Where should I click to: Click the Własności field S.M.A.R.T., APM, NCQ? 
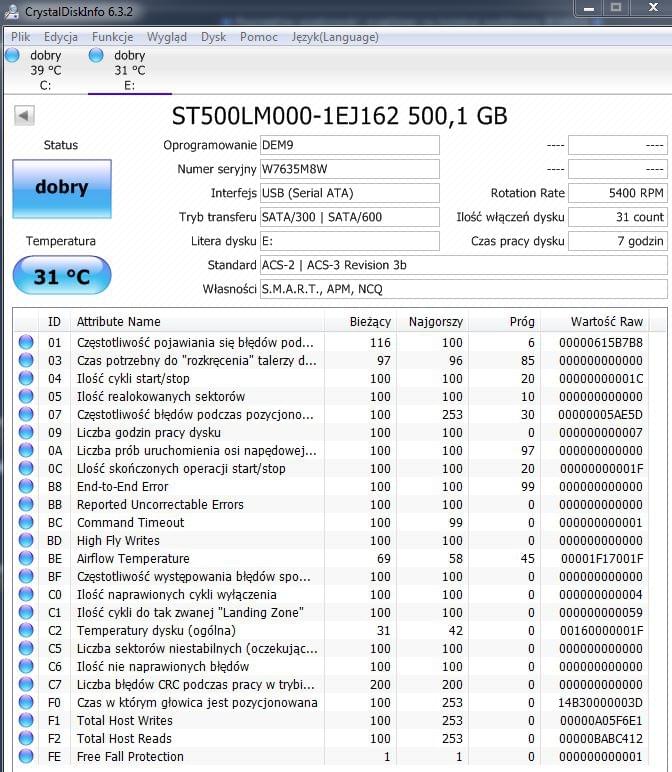coord(463,289)
